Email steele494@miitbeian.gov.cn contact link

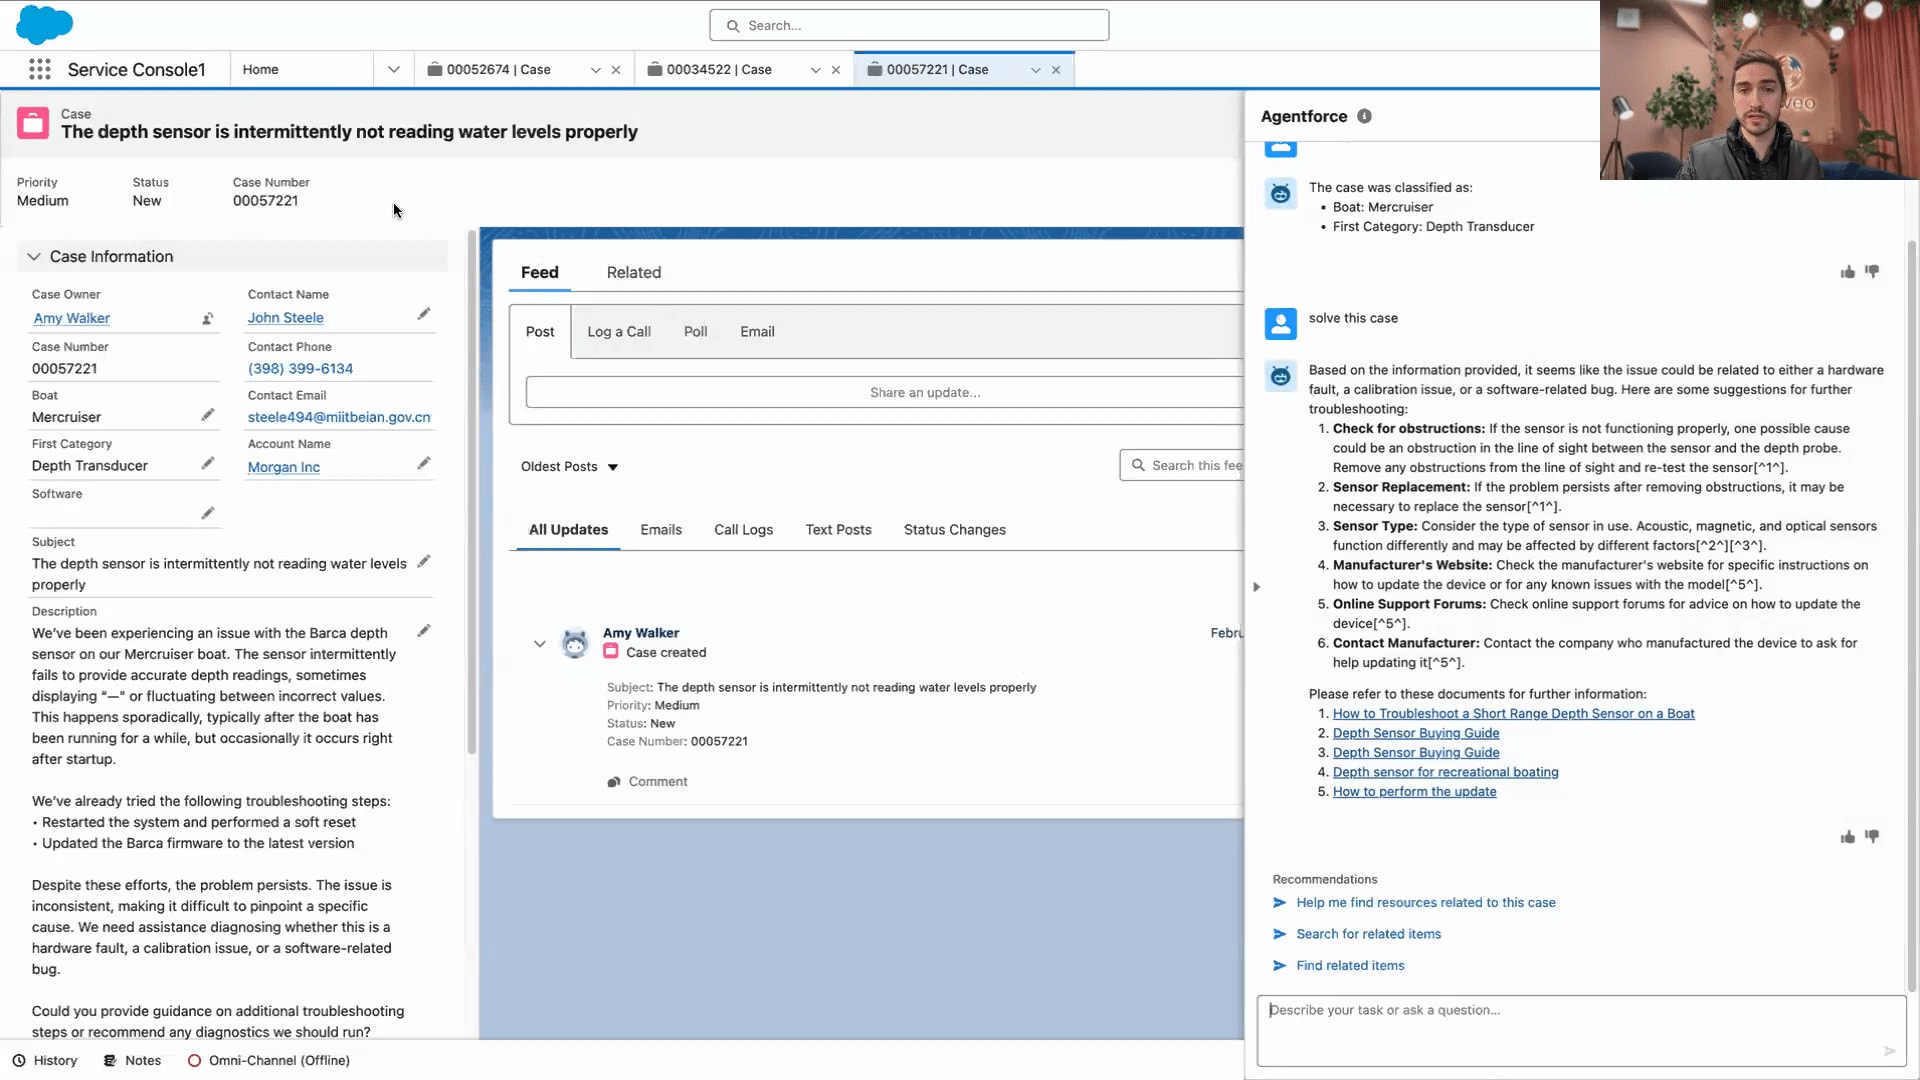(x=339, y=417)
